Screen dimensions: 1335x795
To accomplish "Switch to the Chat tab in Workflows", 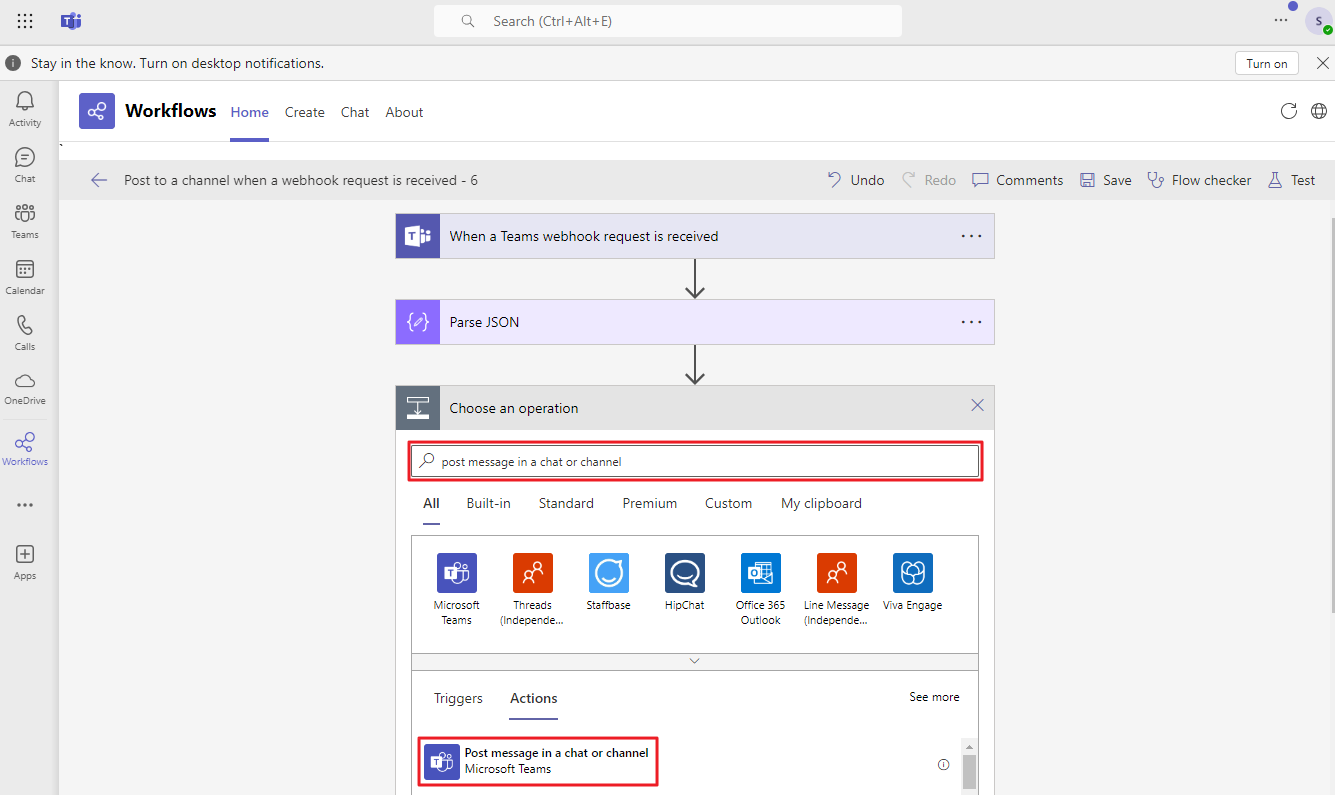I will [x=355, y=112].
